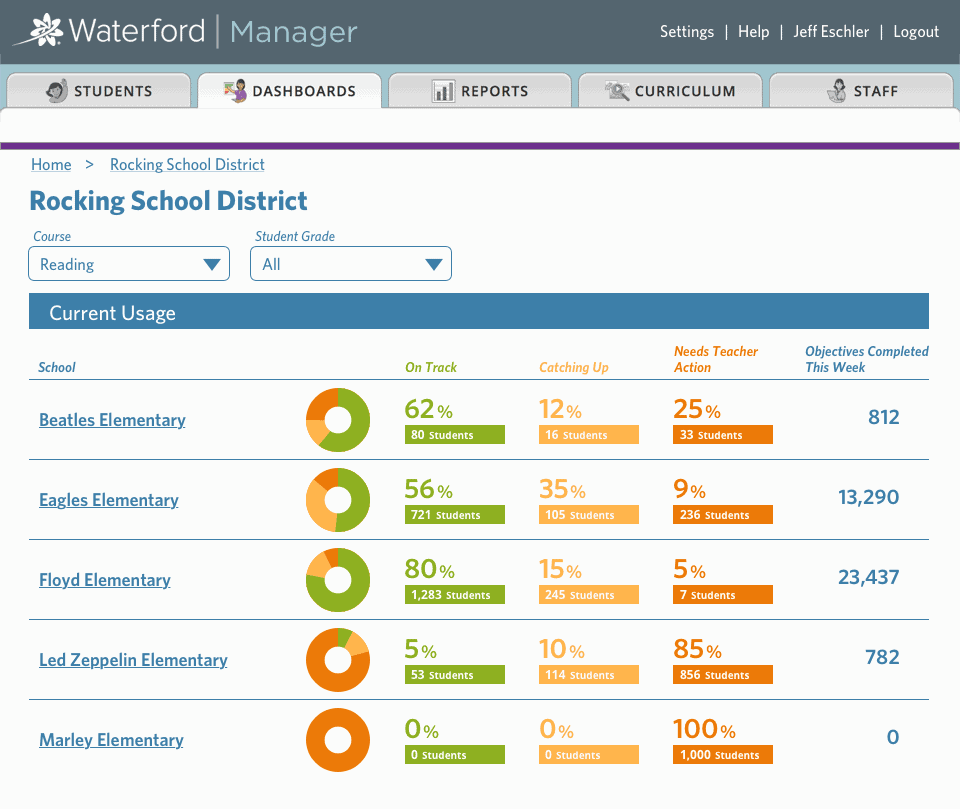Open the Reports tab
Image resolution: width=960 pixels, height=809 pixels.
(480, 91)
